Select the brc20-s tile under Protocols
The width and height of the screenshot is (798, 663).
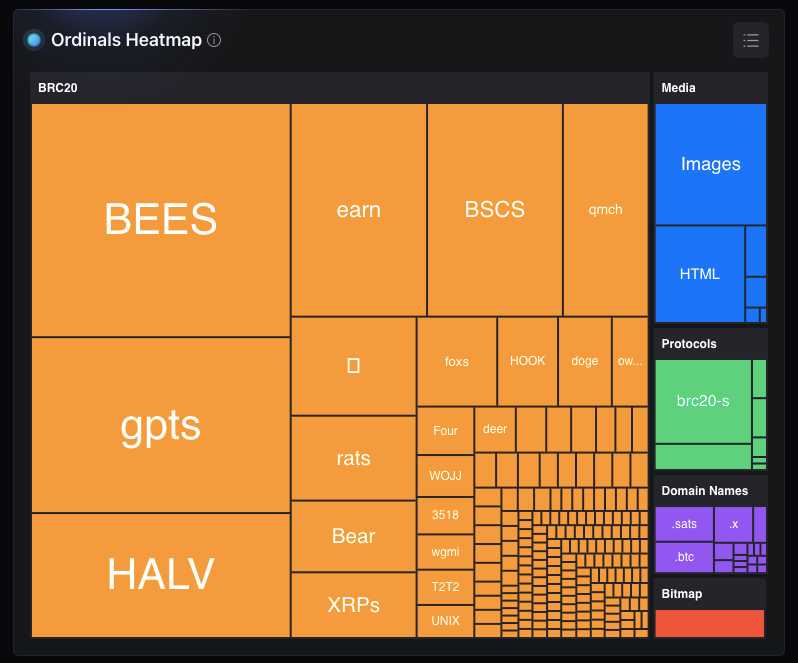pyautogui.click(x=703, y=401)
